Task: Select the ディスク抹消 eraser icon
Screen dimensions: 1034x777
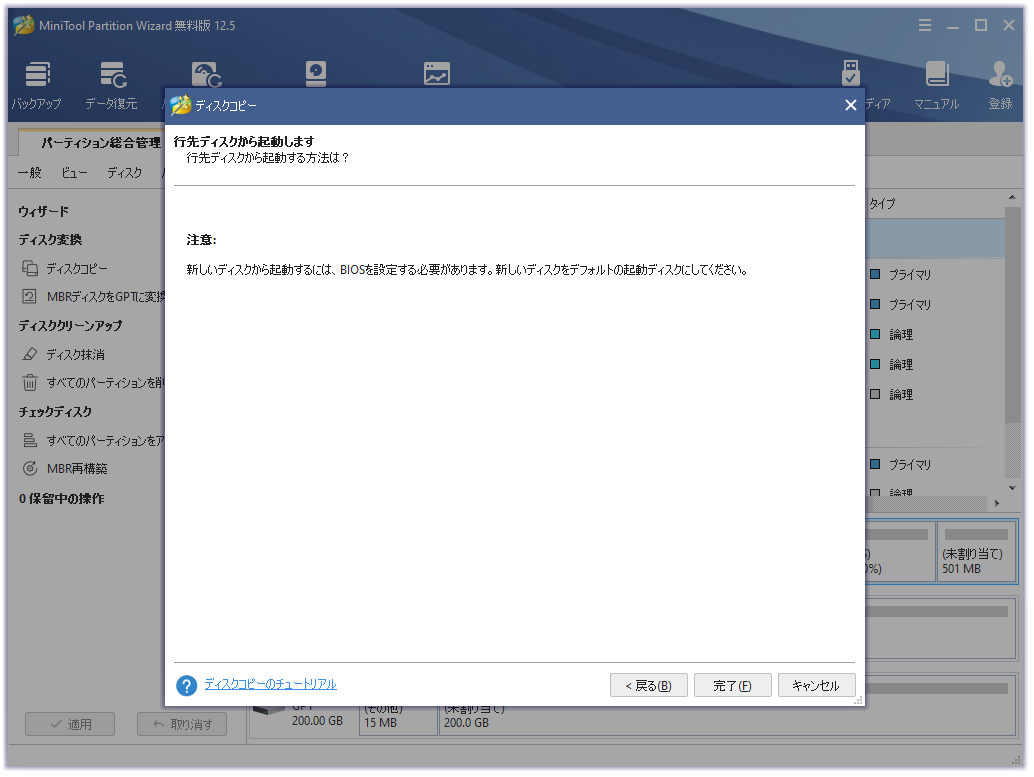Action: [31, 353]
